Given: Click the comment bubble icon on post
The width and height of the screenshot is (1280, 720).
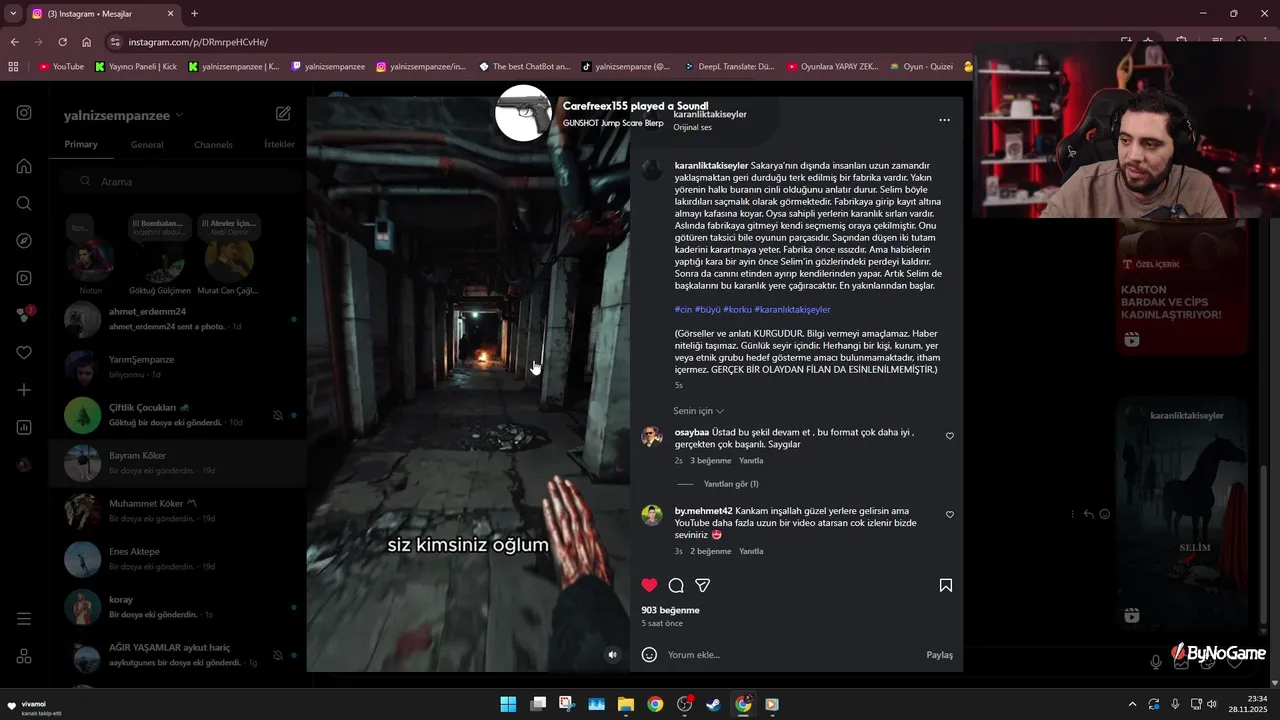Looking at the screenshot, I should coord(676,585).
